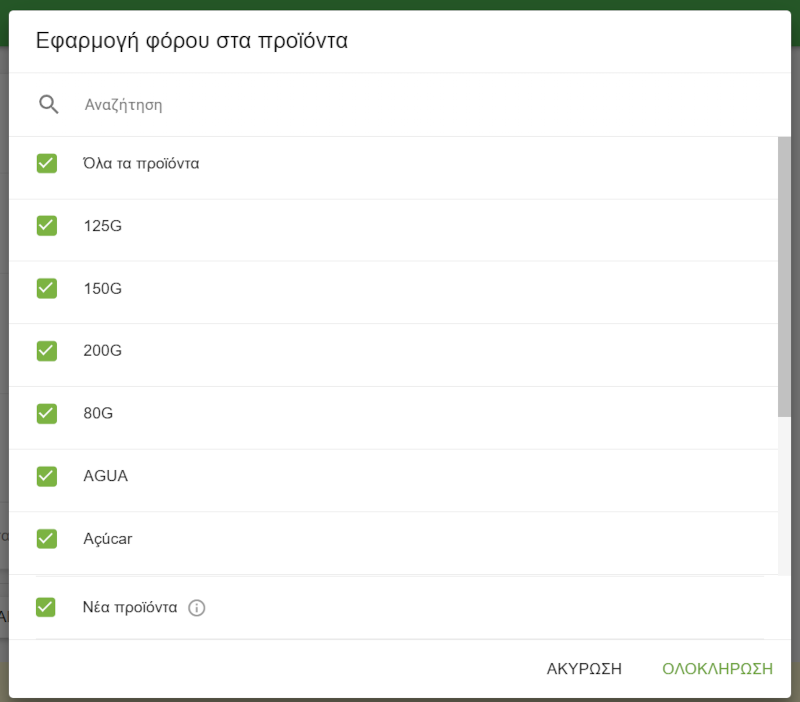Uncheck the 200G product checkbox

47,351
